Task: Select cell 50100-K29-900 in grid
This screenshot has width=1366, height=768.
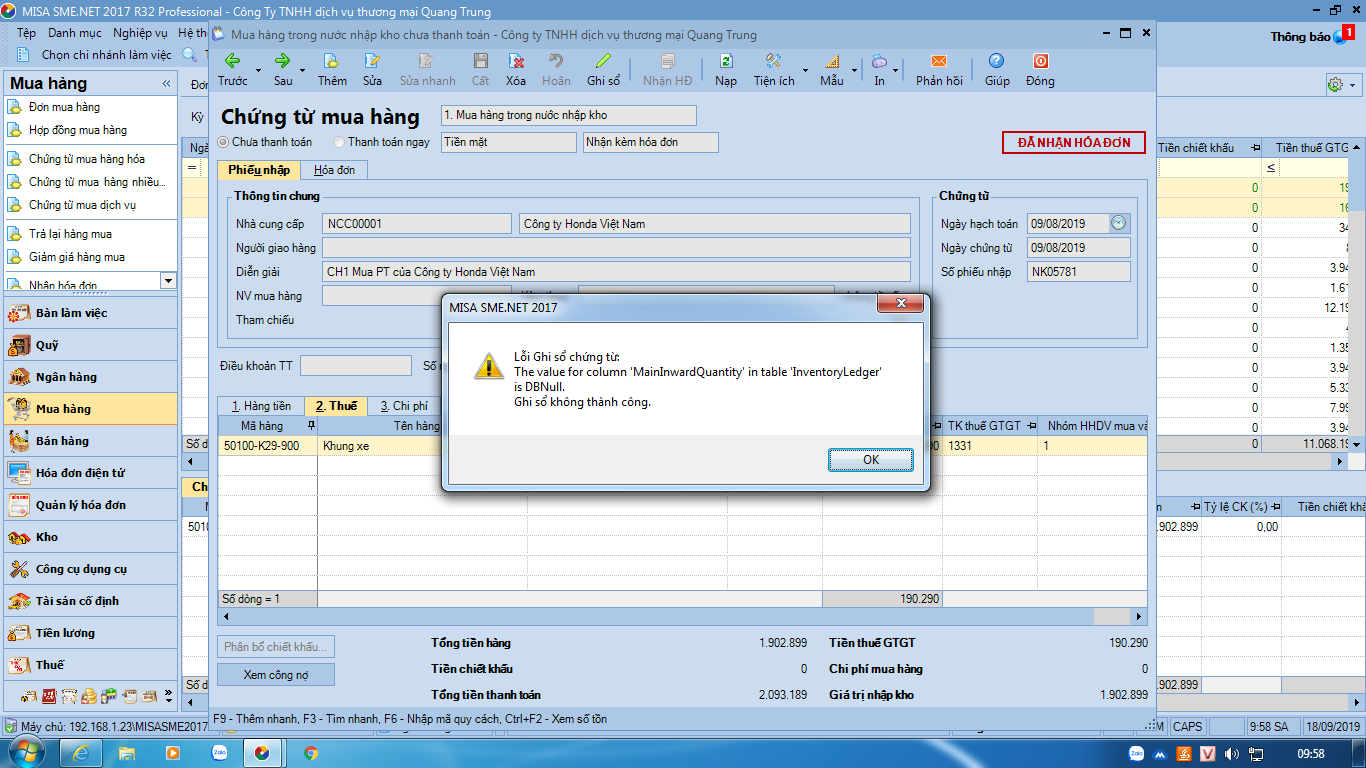Action: (x=268, y=446)
